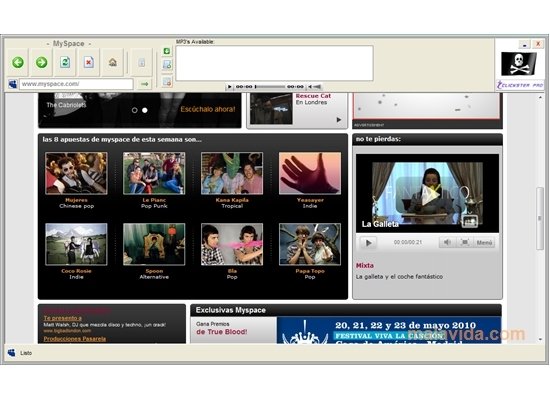Screen dimensions: 550x400
Task: Click the Listo status text
Action: tap(26, 353)
